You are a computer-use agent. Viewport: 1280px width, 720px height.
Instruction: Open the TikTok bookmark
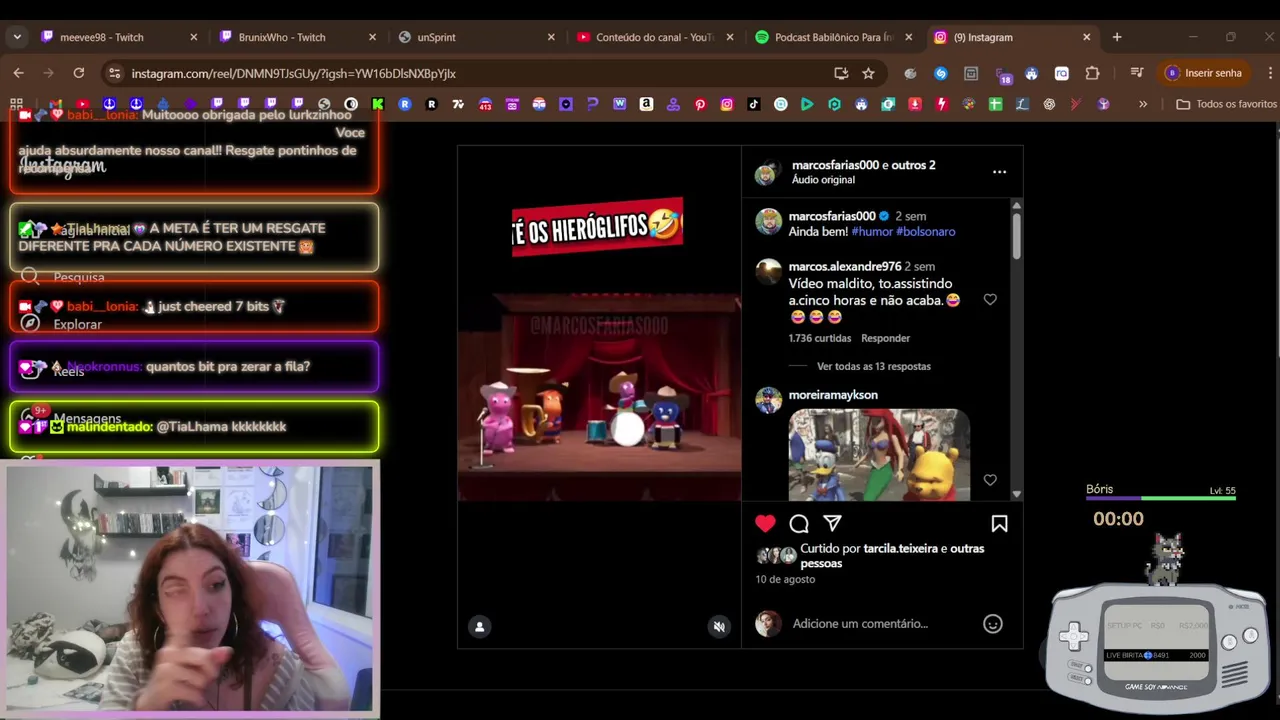tap(753, 104)
